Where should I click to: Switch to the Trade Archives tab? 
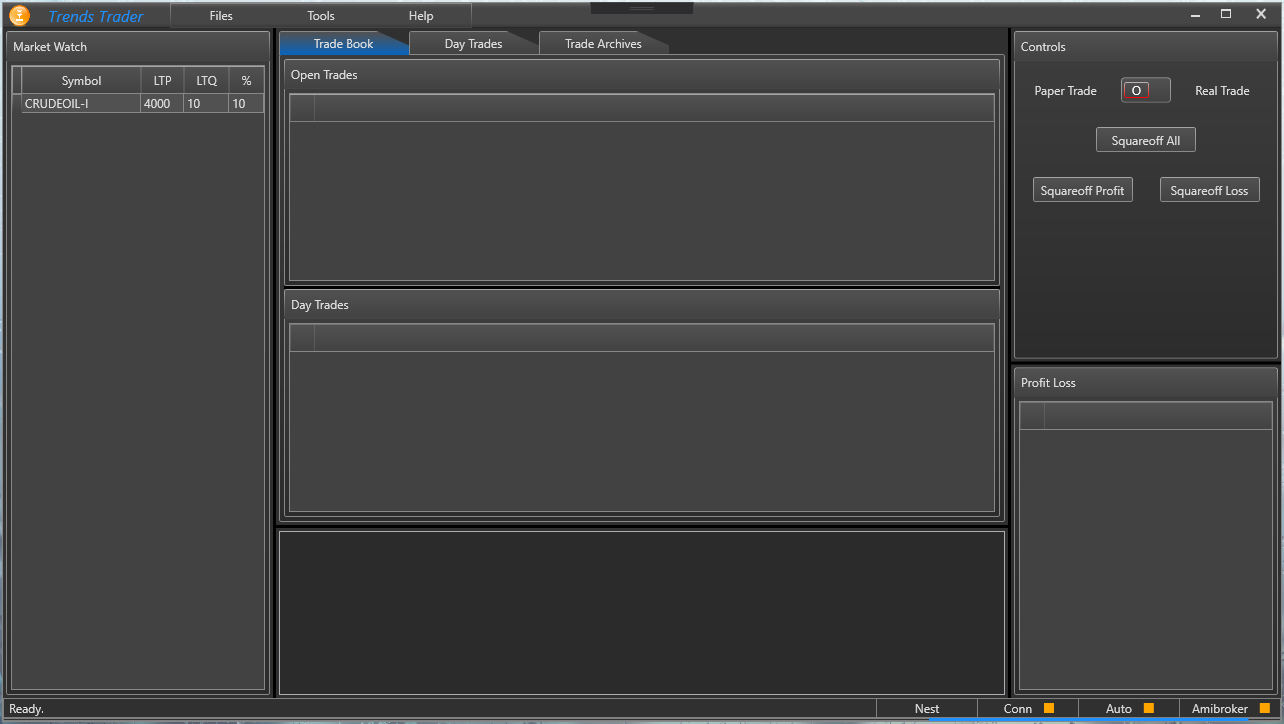coord(603,44)
